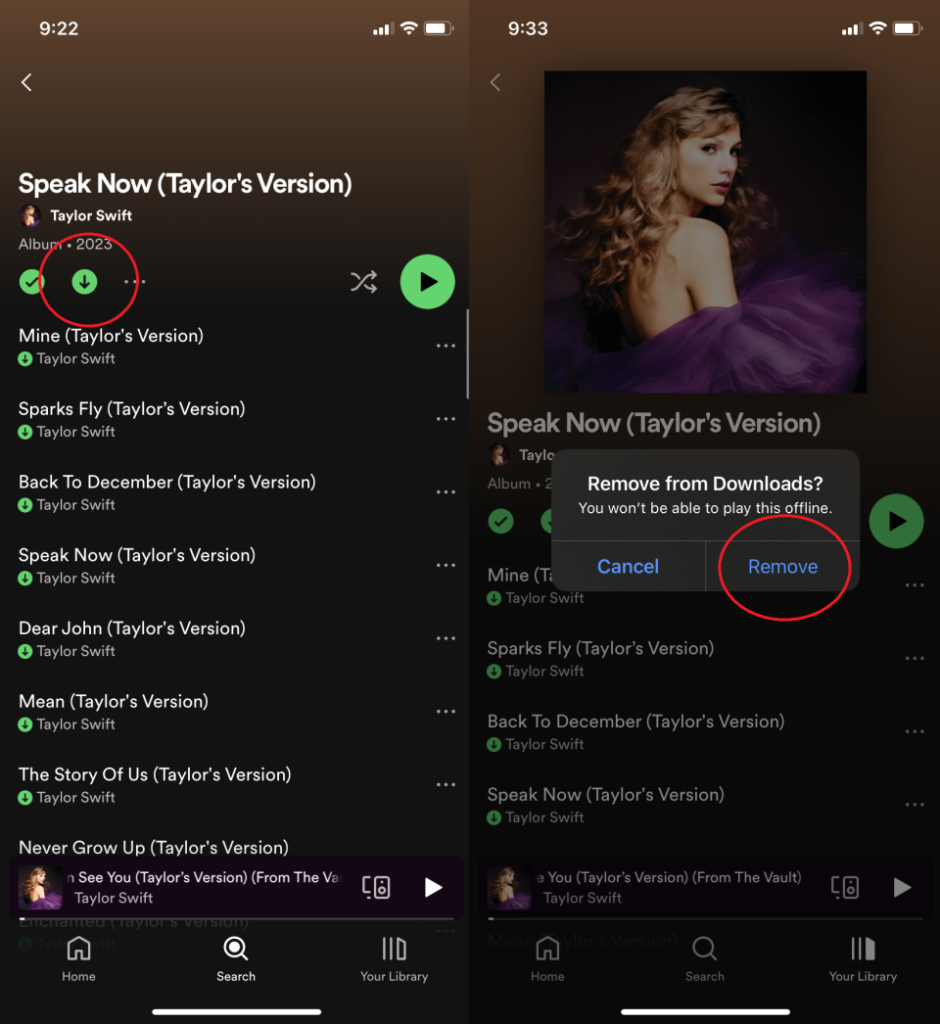Cancel the Remove from Downloads dialog
This screenshot has height=1024, width=940.
[x=628, y=567]
